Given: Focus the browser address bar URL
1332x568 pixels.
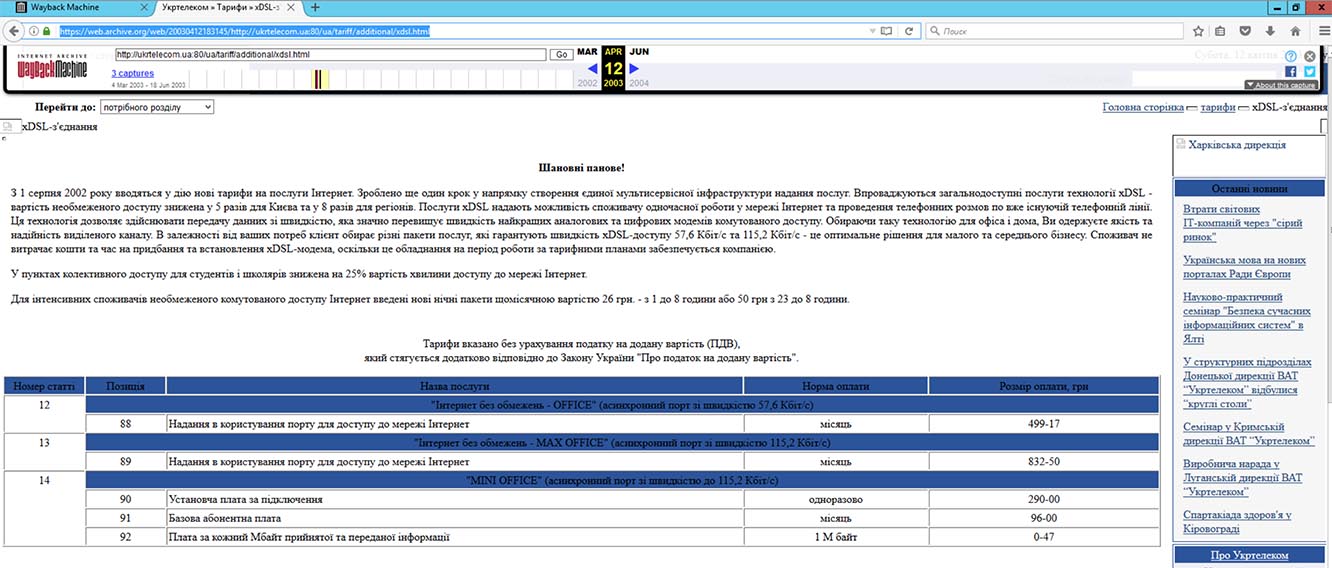Looking at the screenshot, I should (460, 31).
